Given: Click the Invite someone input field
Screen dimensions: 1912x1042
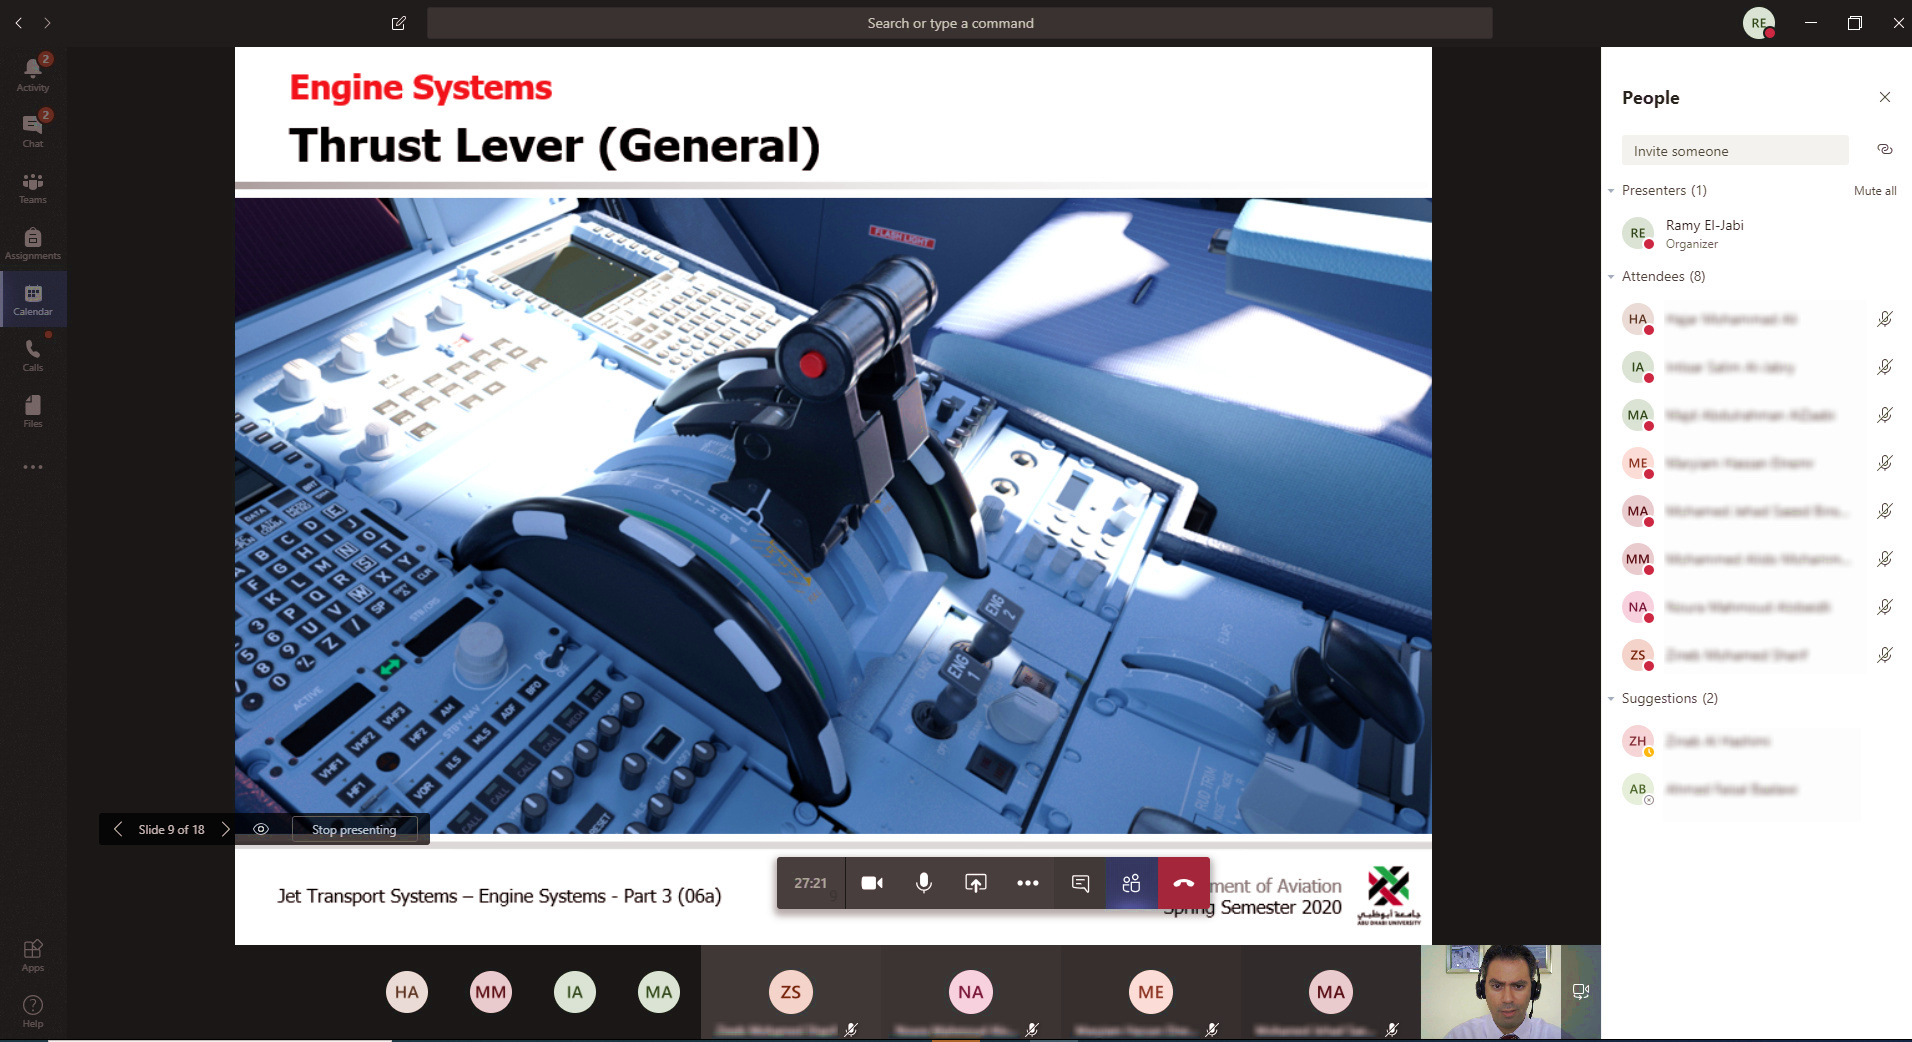Looking at the screenshot, I should click(x=1734, y=151).
